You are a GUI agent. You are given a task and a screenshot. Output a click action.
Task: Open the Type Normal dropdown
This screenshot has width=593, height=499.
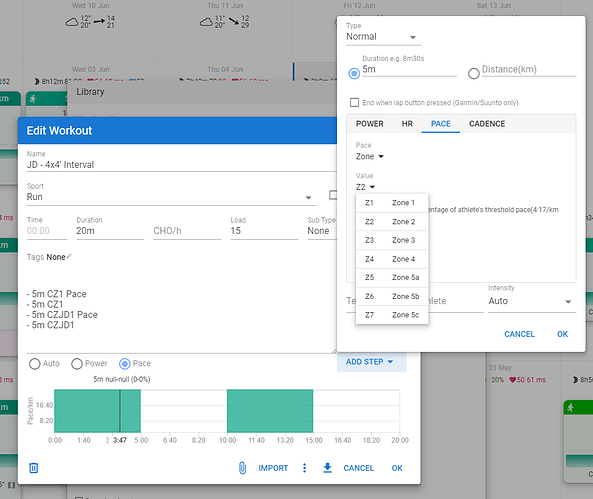pos(383,37)
